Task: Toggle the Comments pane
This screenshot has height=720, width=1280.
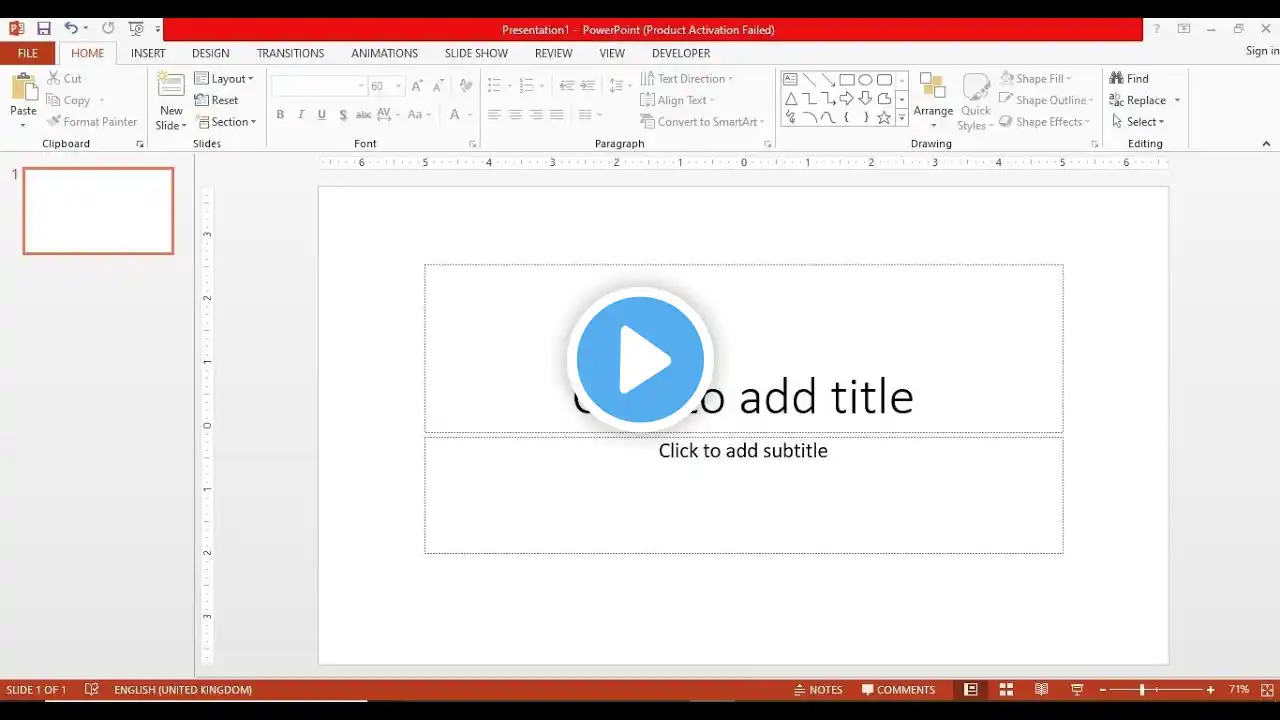Action: pos(898,690)
